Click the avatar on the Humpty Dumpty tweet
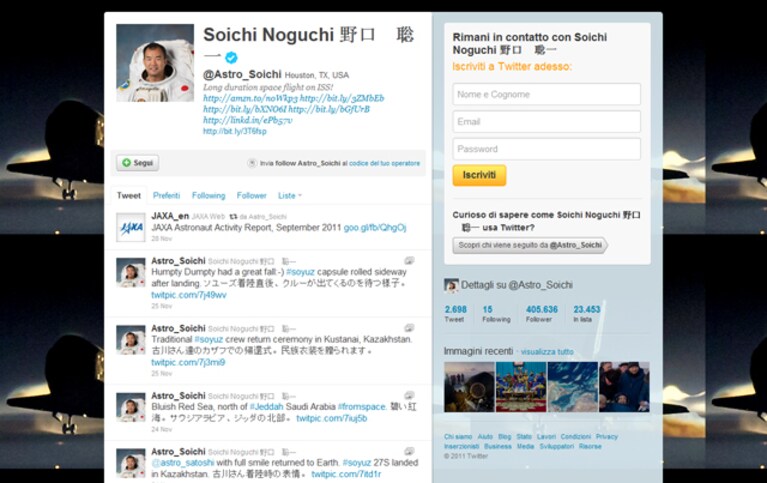Viewport: 767px width, 483px height. (131, 272)
